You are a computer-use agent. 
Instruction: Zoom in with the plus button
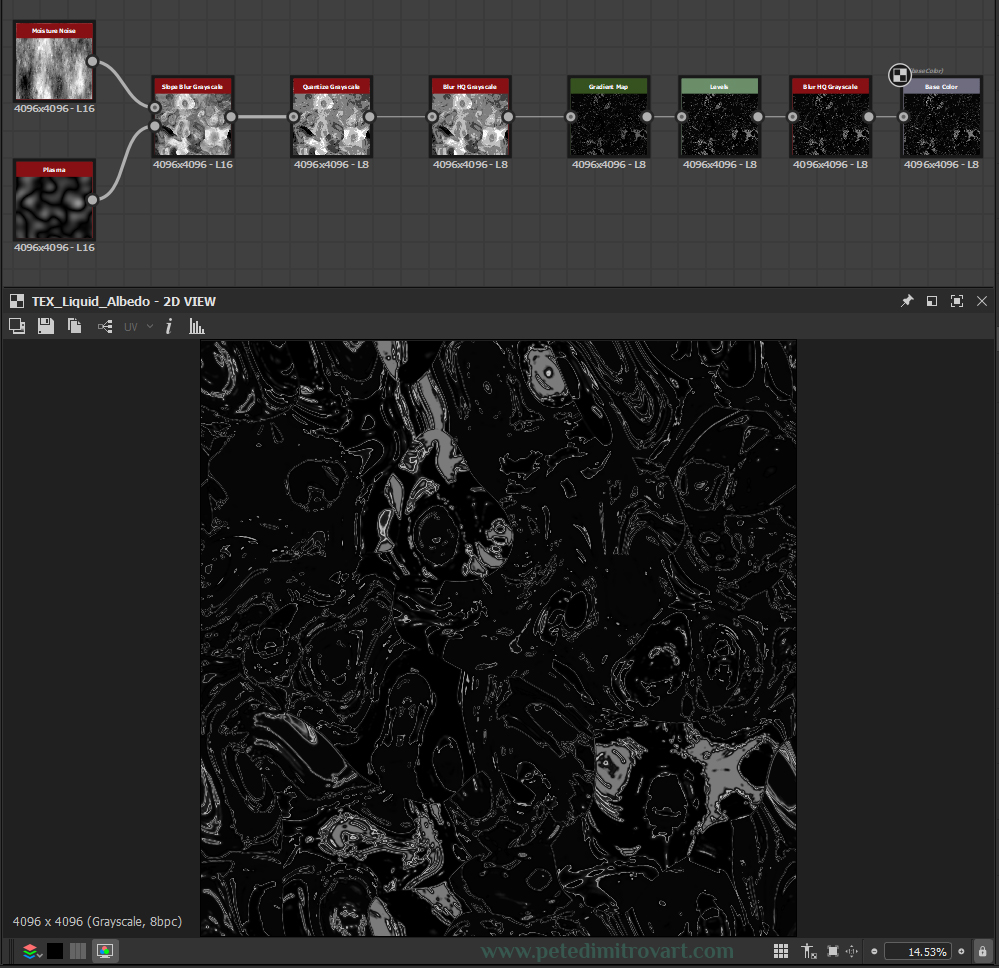961,951
